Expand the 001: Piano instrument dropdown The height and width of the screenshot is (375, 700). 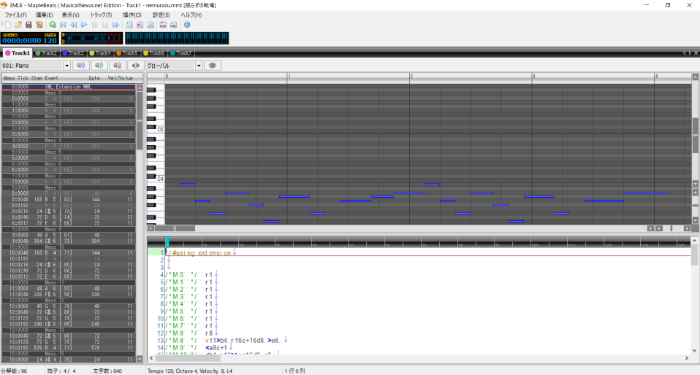pyautogui.click(x=67, y=66)
